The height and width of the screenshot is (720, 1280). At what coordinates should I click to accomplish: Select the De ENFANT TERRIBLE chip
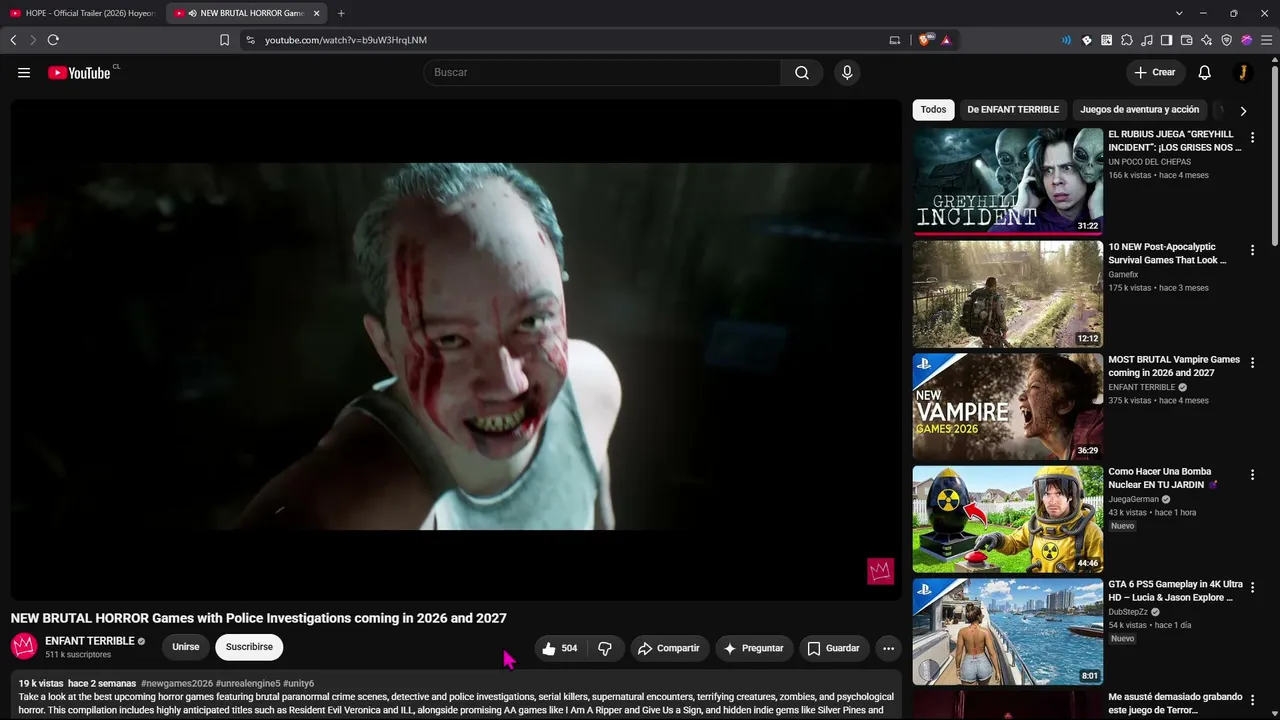pos(1013,110)
